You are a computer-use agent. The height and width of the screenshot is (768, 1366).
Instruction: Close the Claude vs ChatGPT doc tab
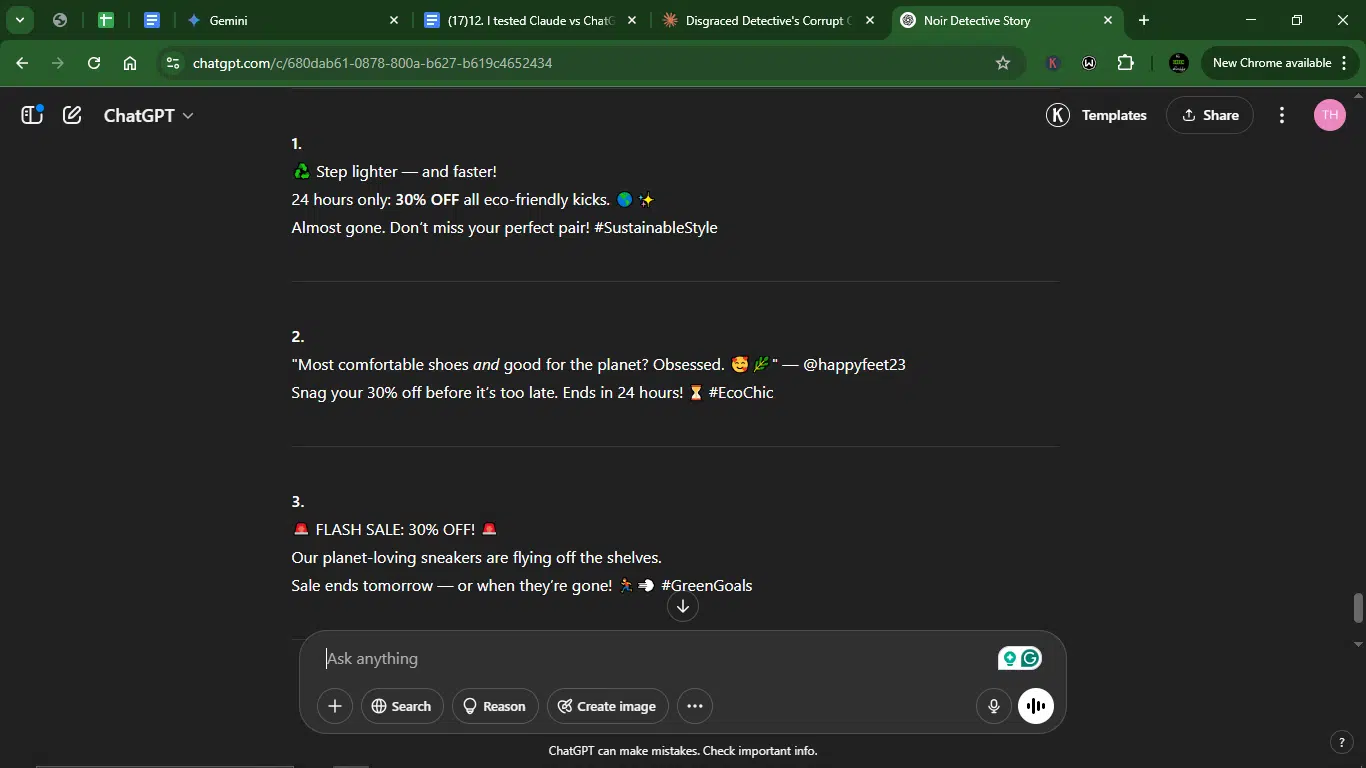point(631,20)
